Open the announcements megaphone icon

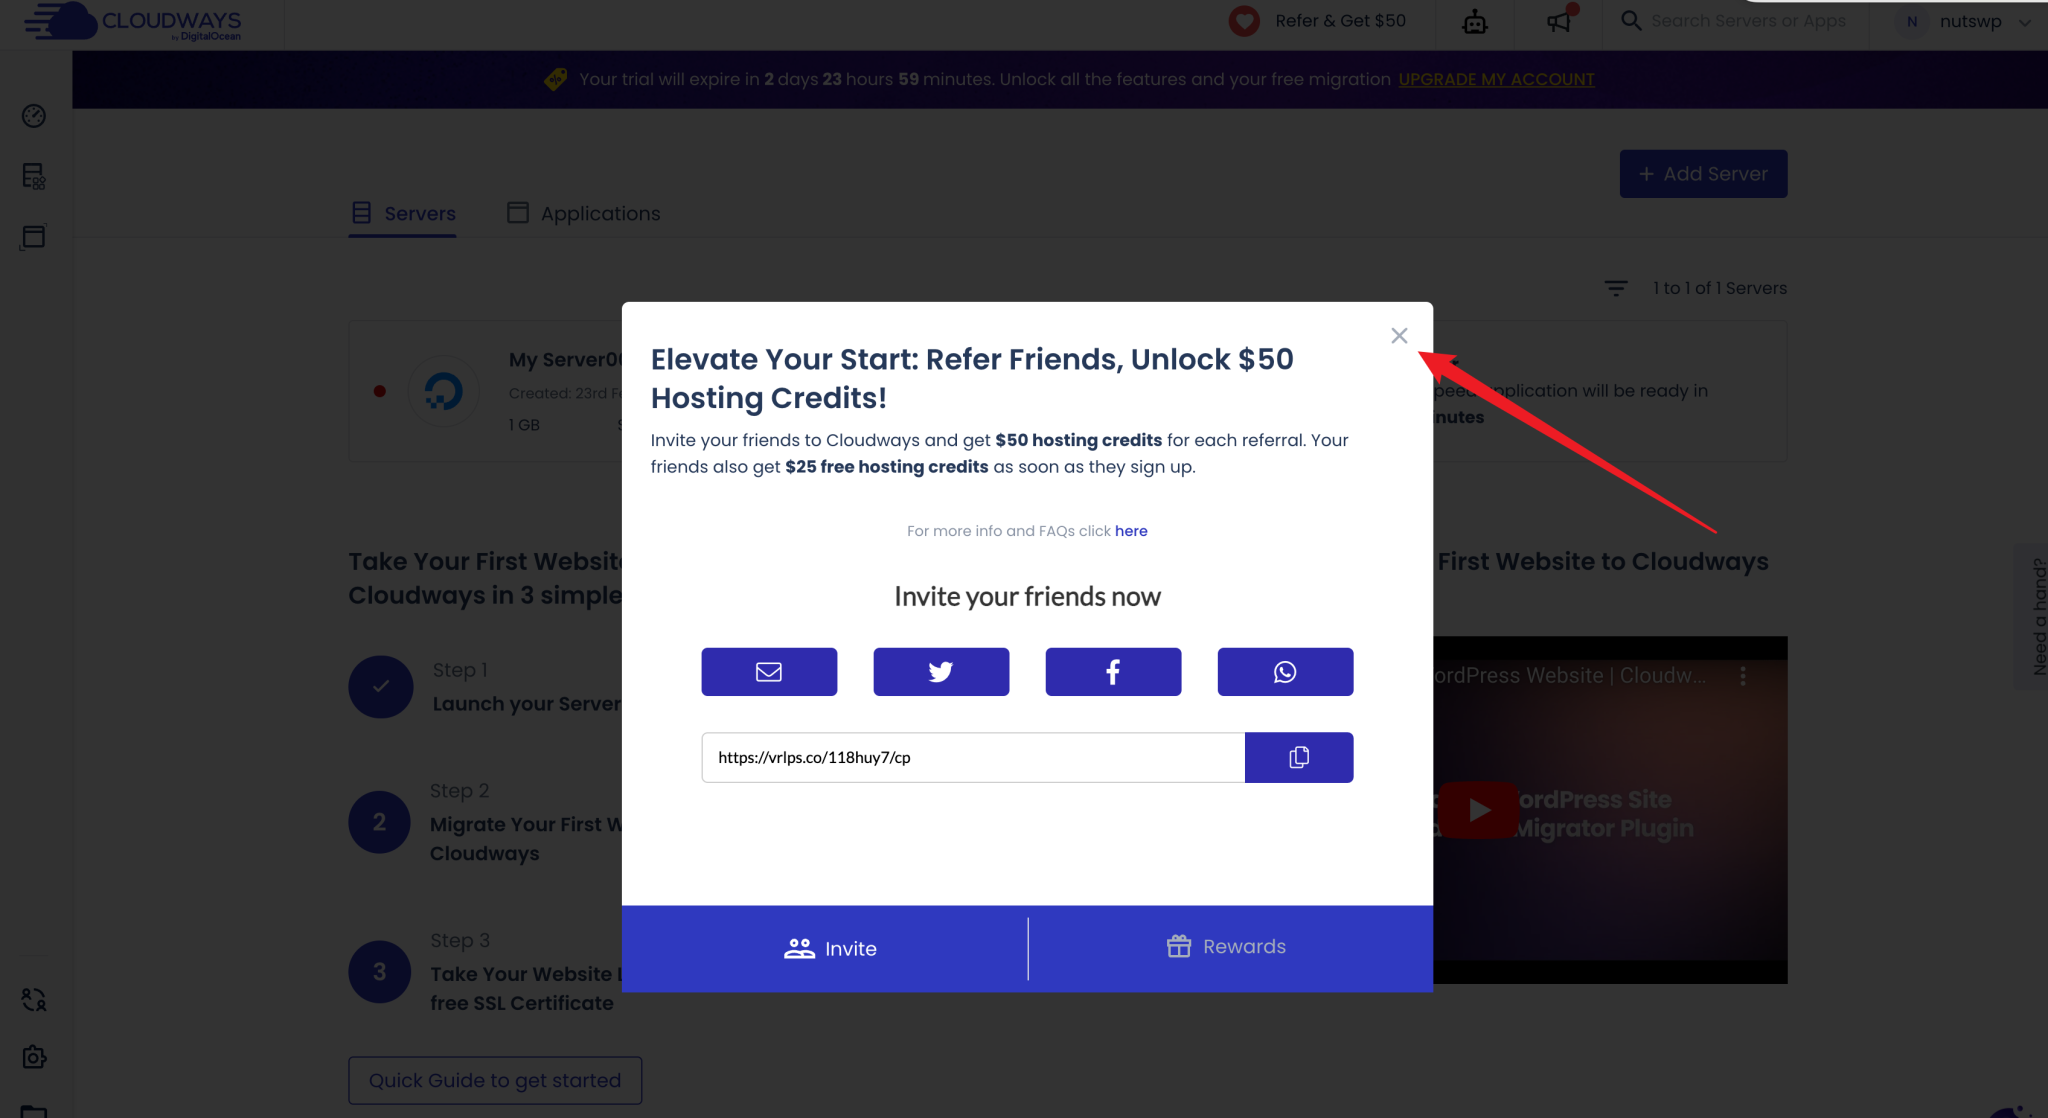click(1559, 21)
